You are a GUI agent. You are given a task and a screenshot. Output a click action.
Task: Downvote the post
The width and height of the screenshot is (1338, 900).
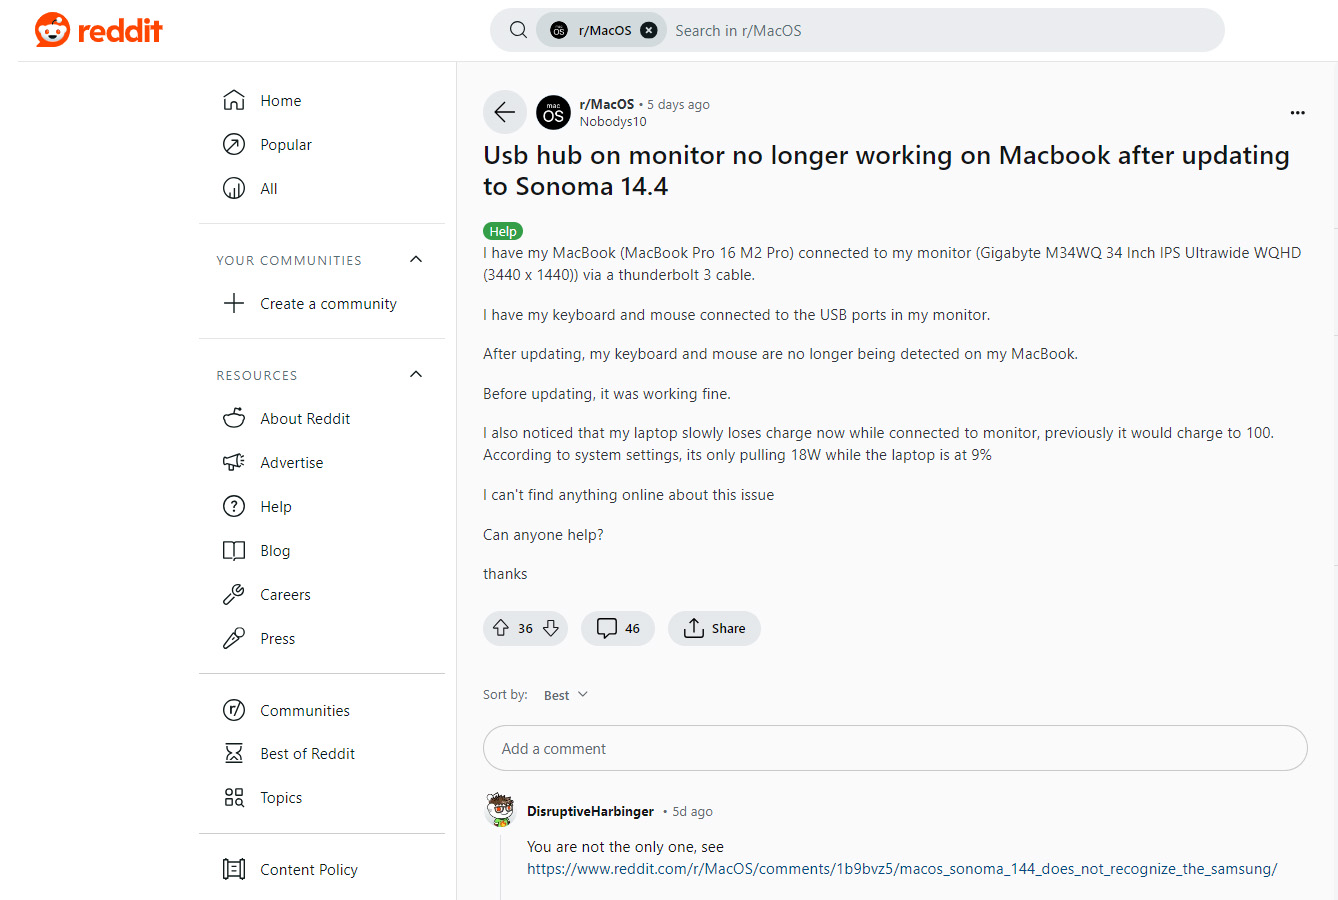click(x=550, y=628)
